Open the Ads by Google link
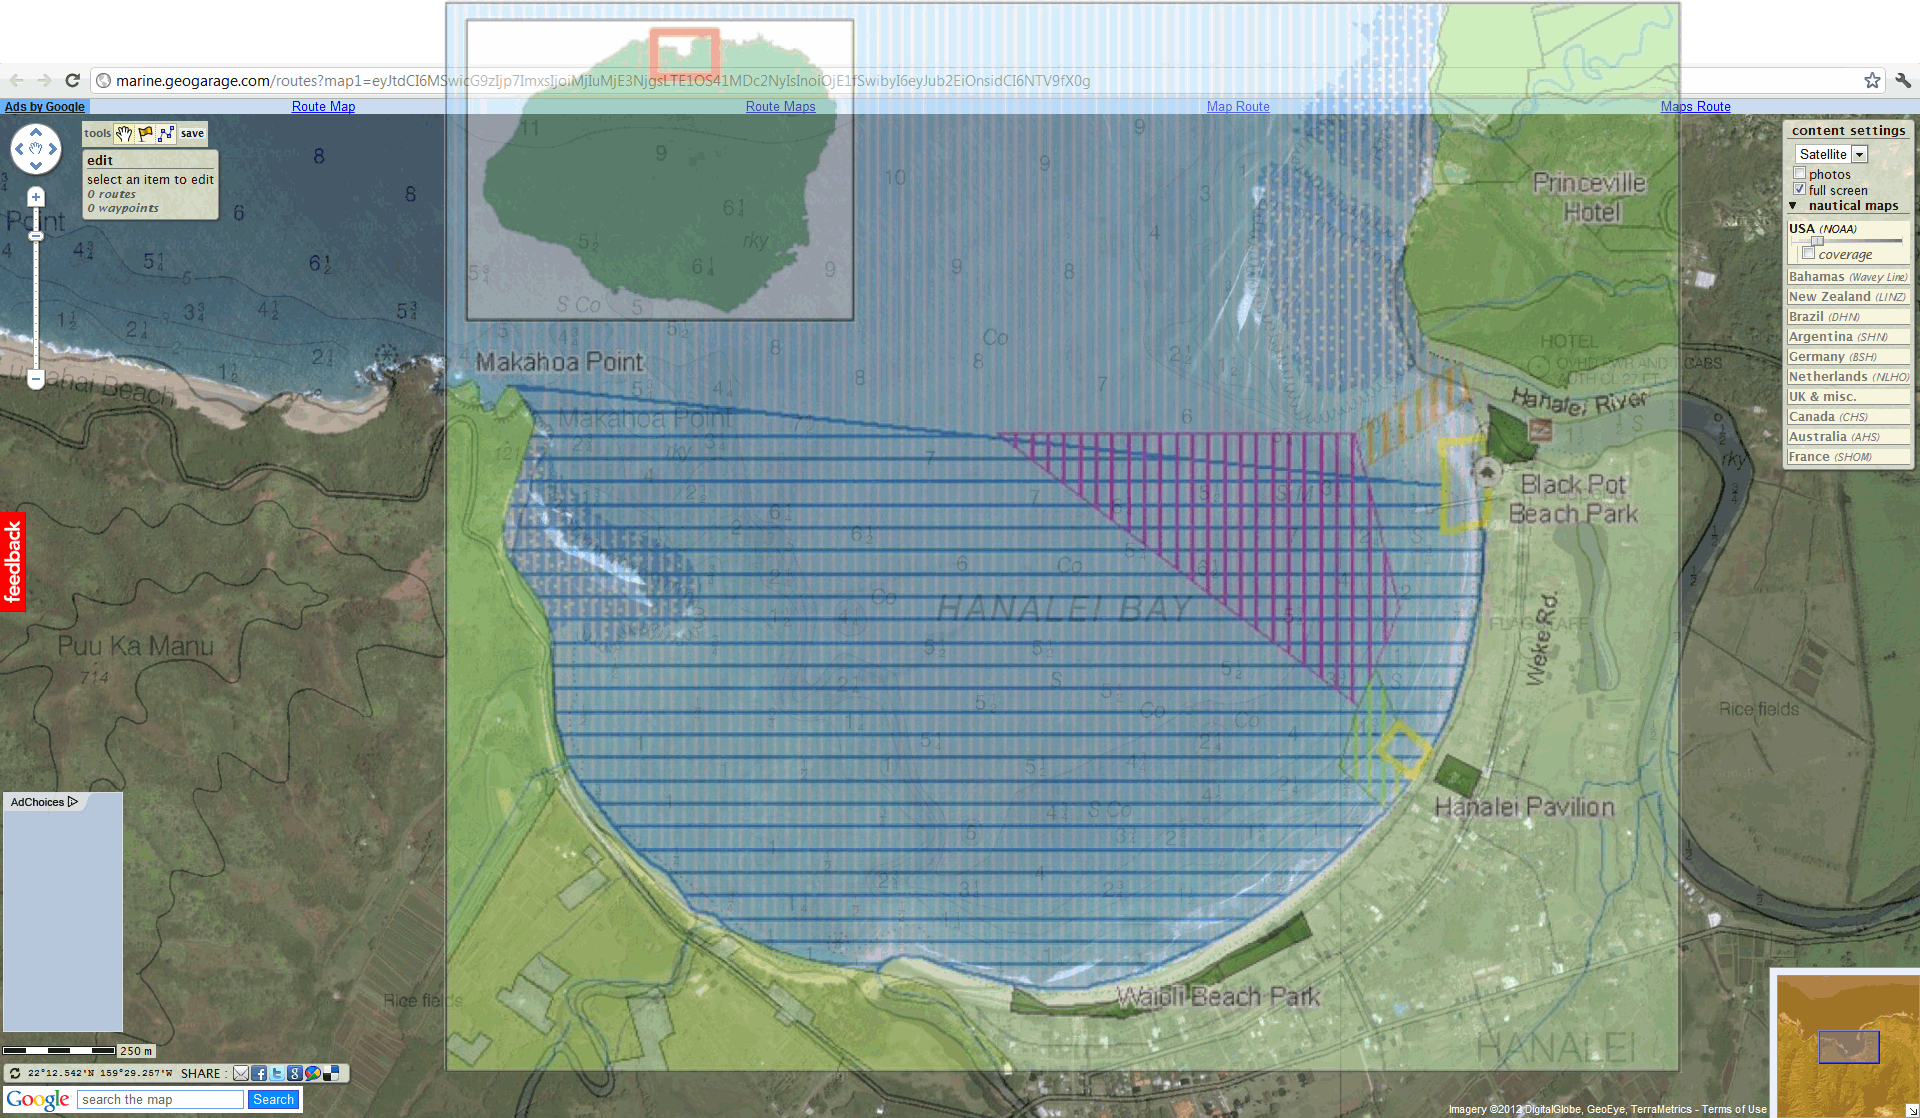The width and height of the screenshot is (1920, 1118). [45, 107]
